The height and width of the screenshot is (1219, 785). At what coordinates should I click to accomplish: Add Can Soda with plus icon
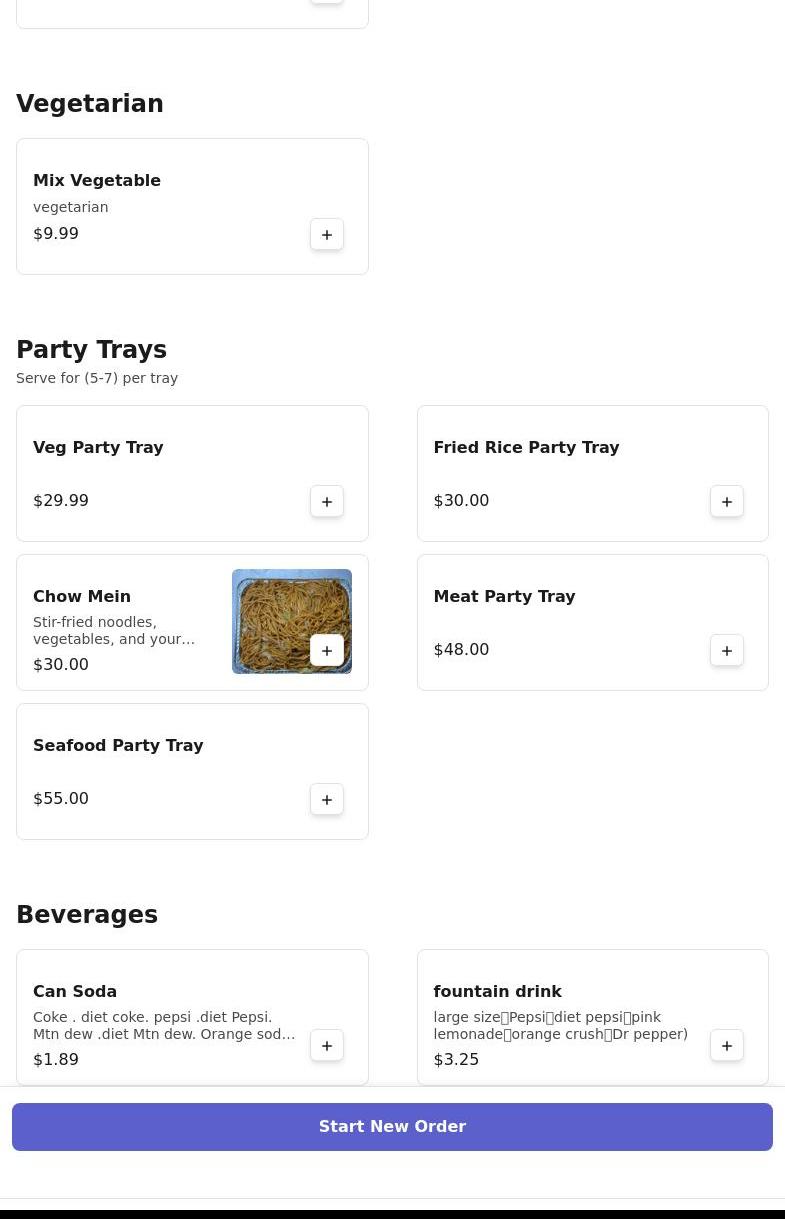pos(327,1046)
